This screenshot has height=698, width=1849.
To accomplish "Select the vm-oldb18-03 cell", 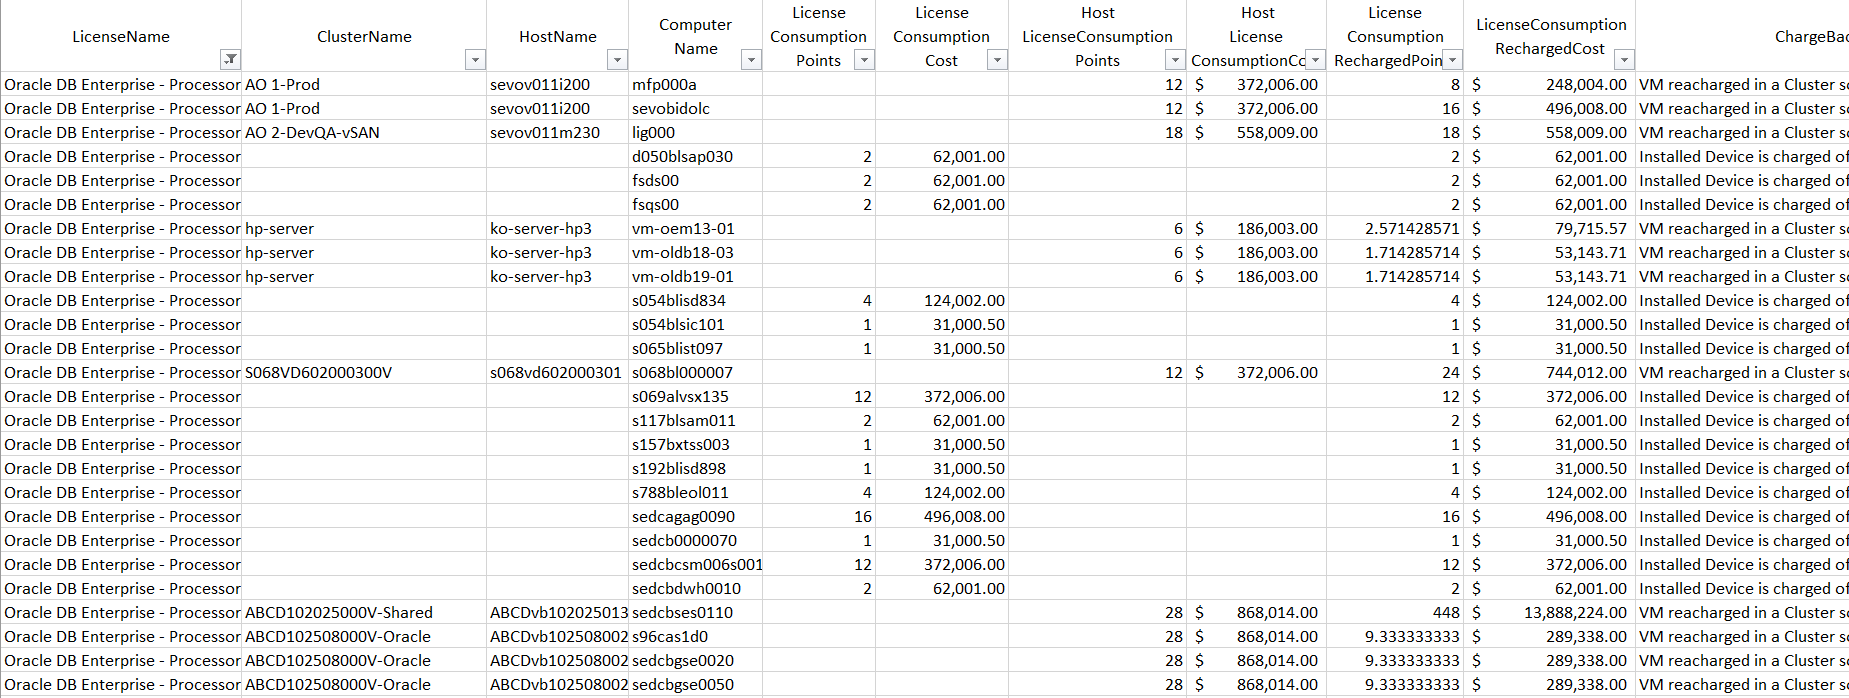I will coord(695,253).
